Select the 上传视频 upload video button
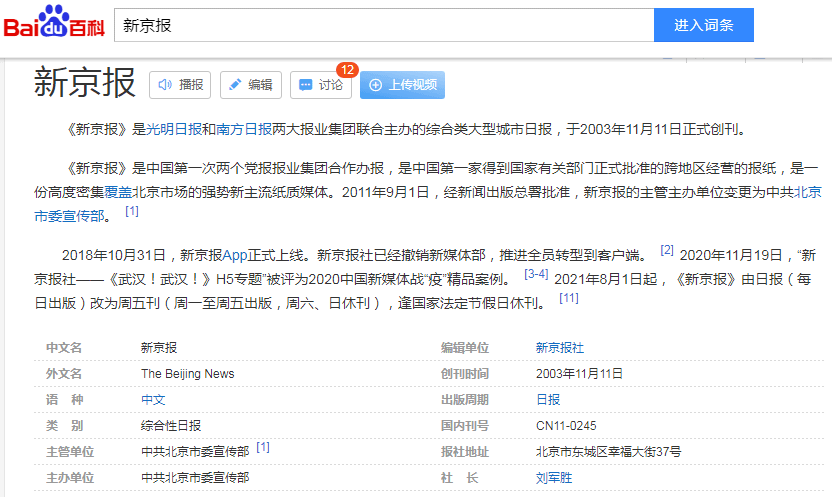 [x=402, y=85]
